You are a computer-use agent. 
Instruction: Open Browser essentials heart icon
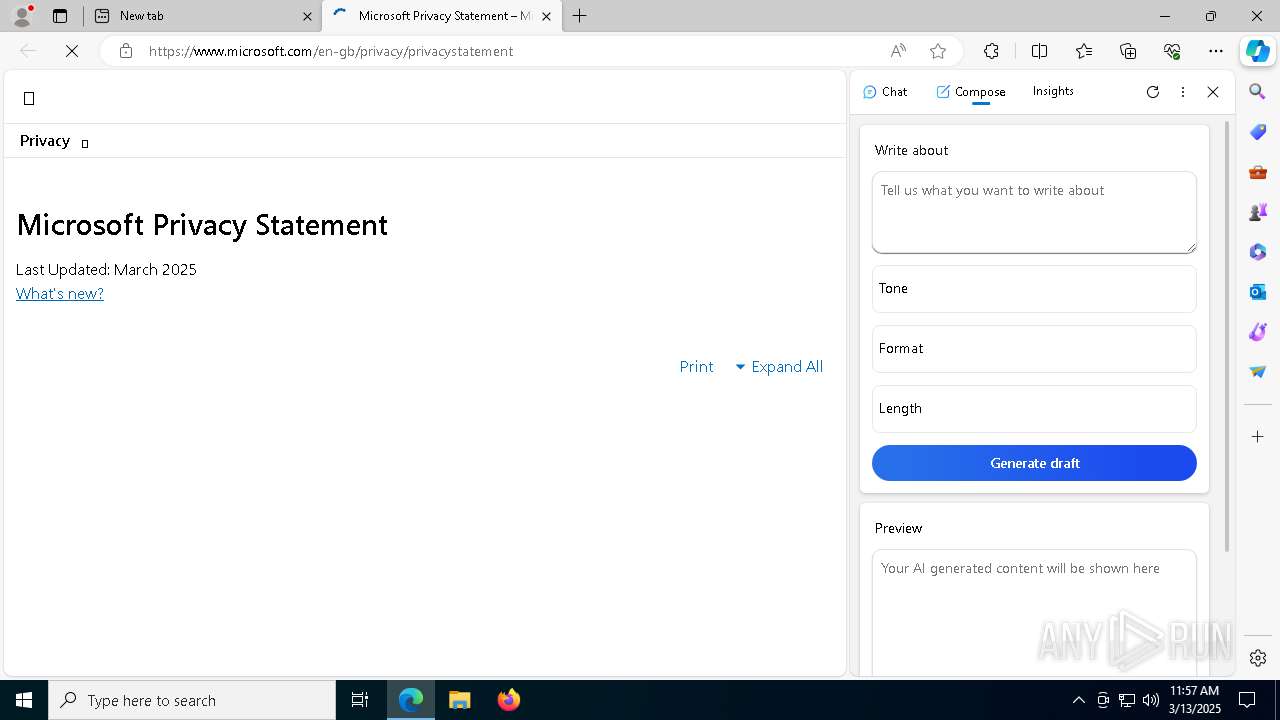1172,51
